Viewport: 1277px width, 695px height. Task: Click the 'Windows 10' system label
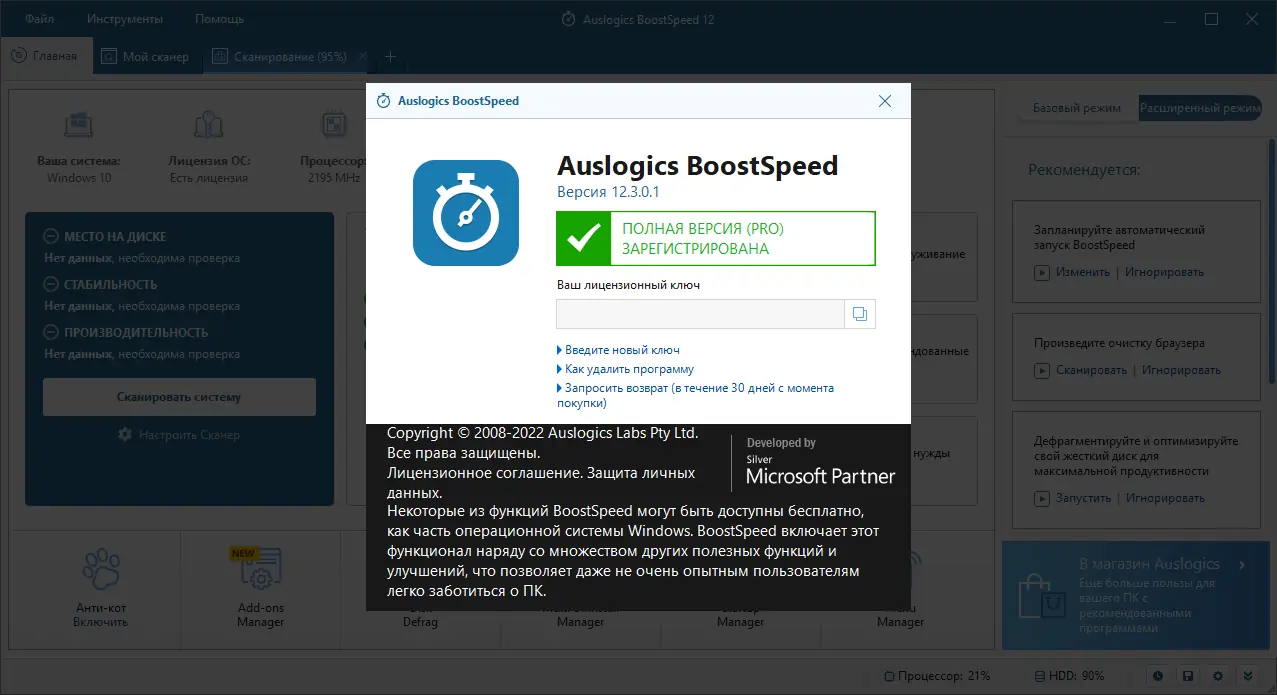pos(79,178)
